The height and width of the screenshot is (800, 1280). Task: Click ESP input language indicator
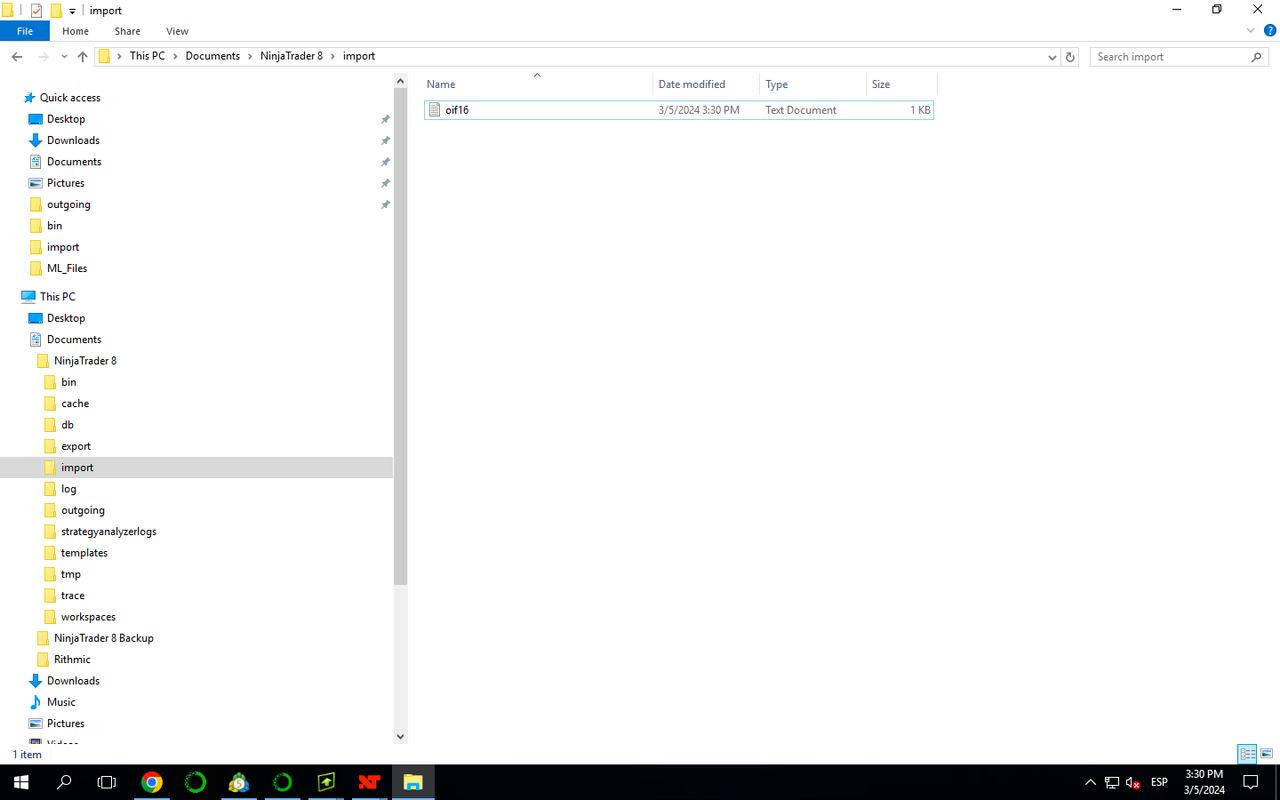pos(1159,782)
